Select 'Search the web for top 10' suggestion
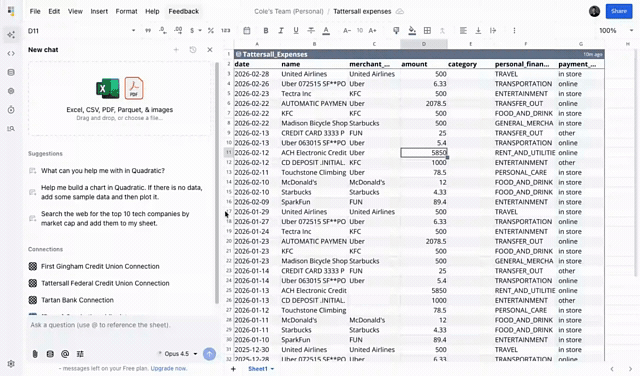Image resolution: width=640 pixels, height=376 pixels. 115,218
